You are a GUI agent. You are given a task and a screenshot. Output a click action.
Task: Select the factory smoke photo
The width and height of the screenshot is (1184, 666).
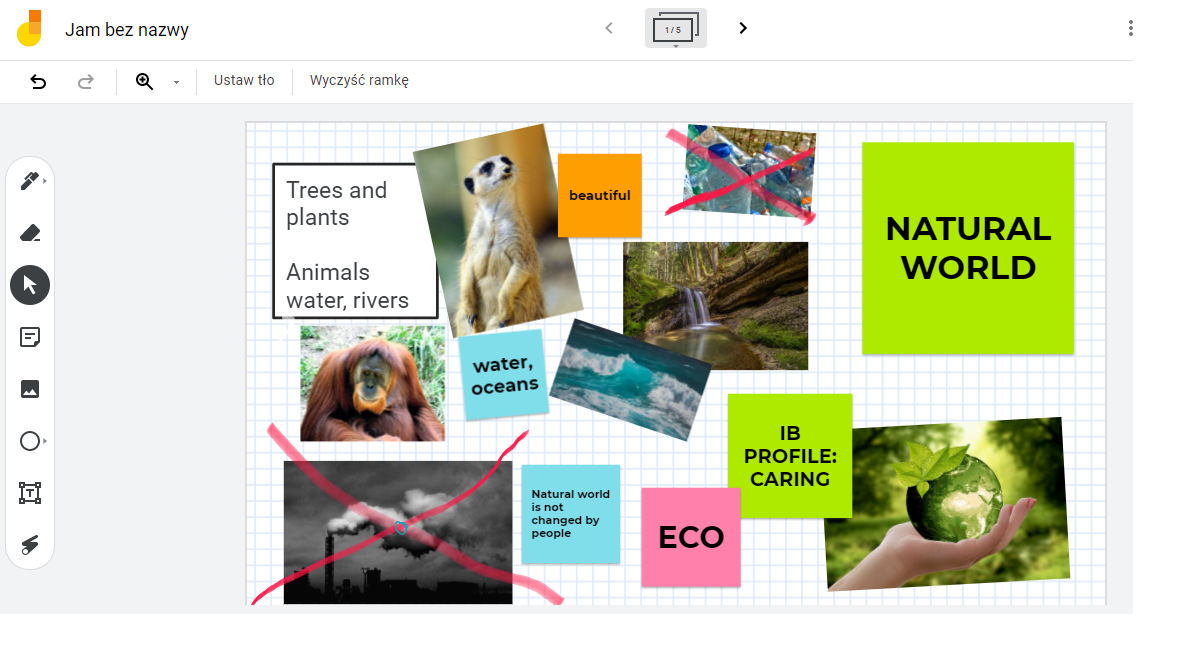tap(398, 532)
